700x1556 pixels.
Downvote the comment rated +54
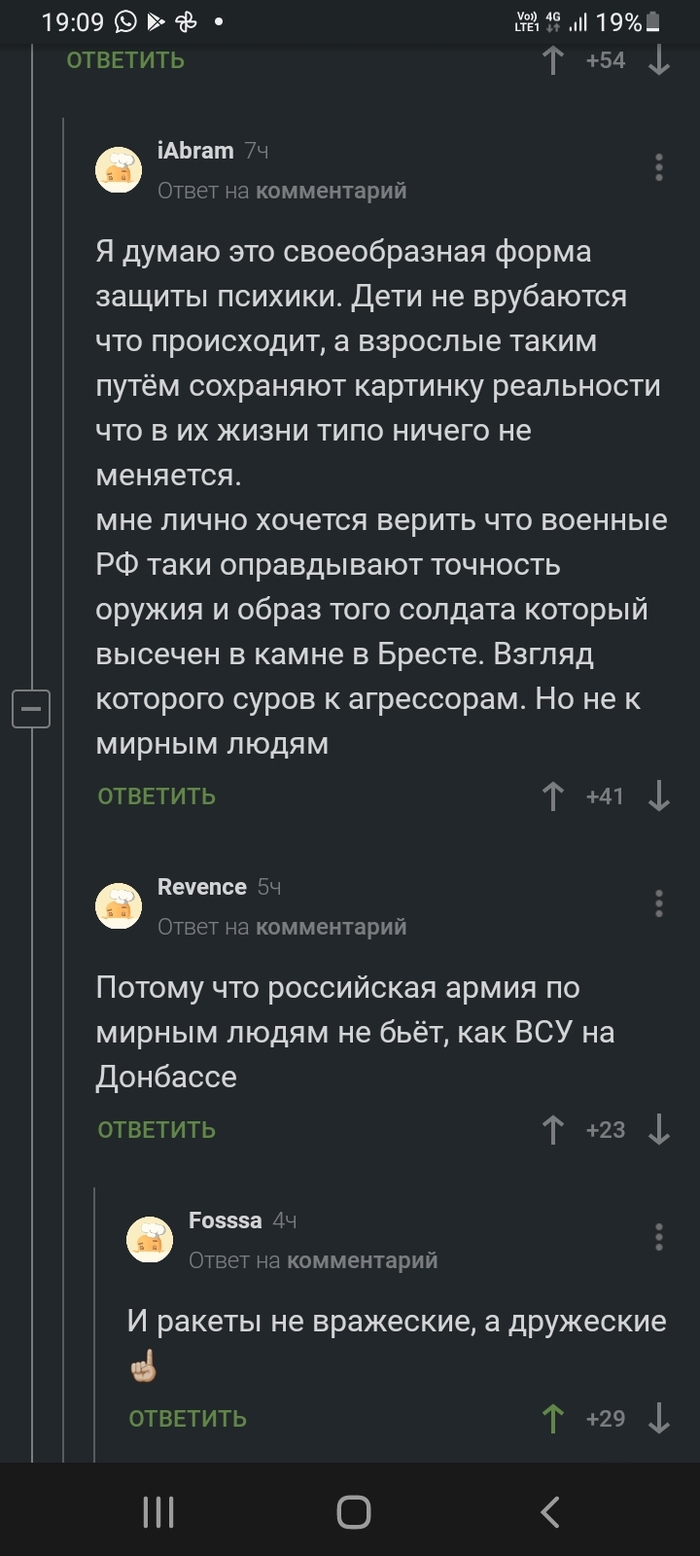pos(658,60)
